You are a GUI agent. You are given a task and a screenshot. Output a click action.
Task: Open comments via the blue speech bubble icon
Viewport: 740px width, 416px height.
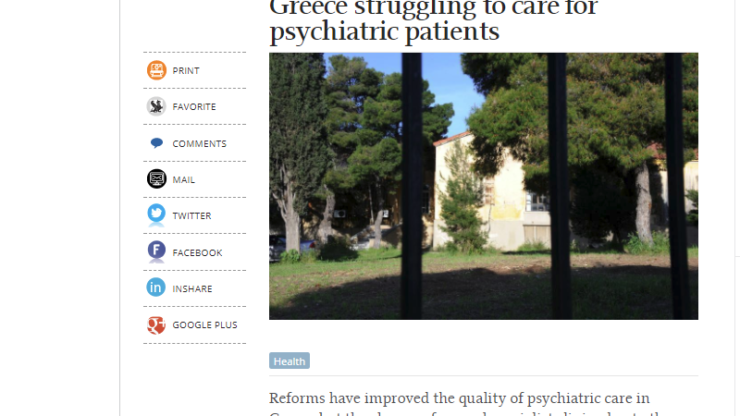(x=156, y=143)
